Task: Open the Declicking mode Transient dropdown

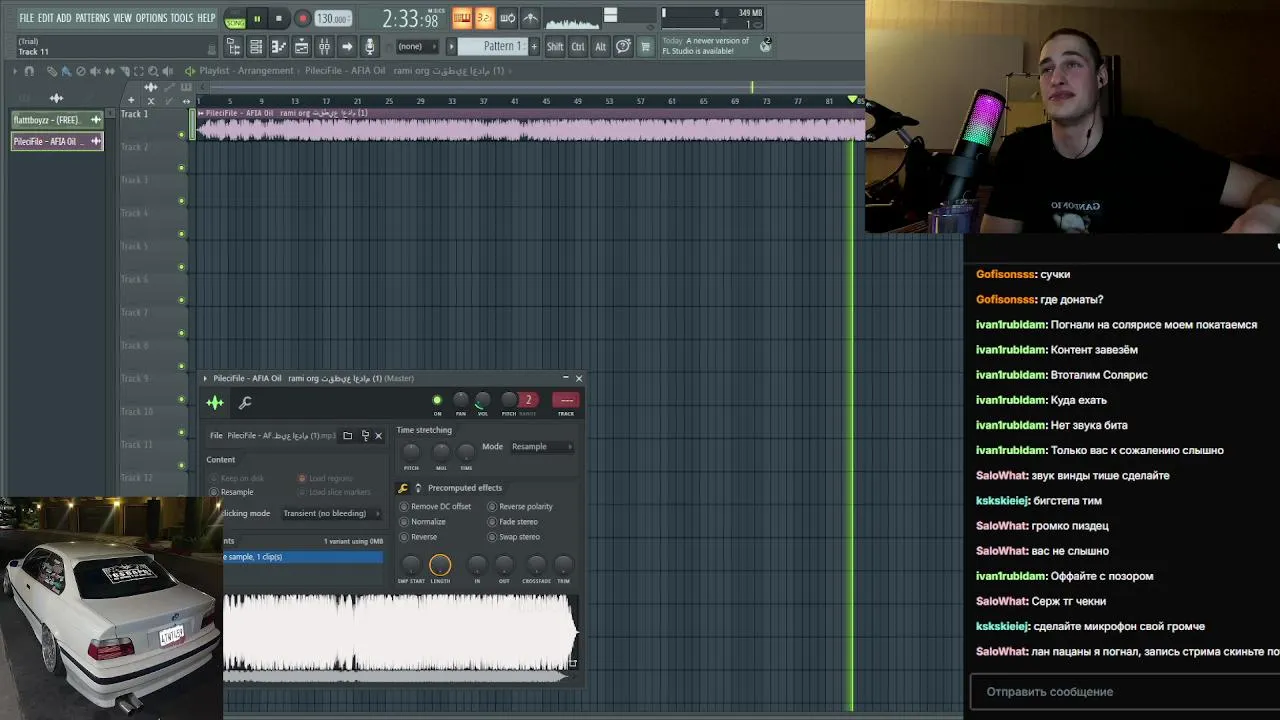Action: [331, 514]
